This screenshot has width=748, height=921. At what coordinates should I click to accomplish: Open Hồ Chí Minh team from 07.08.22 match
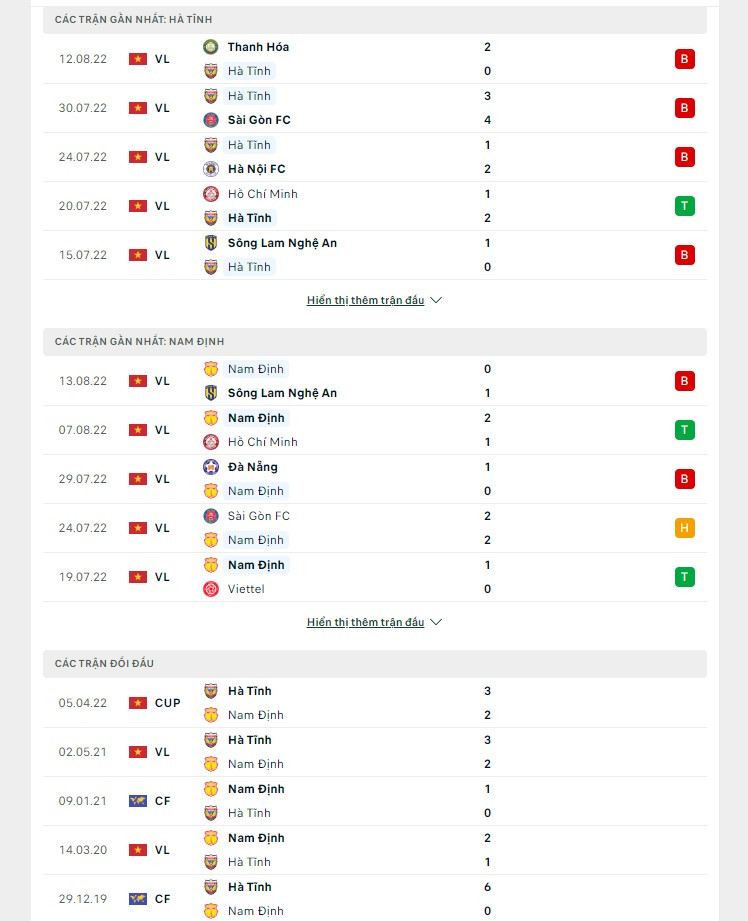pos(263,442)
